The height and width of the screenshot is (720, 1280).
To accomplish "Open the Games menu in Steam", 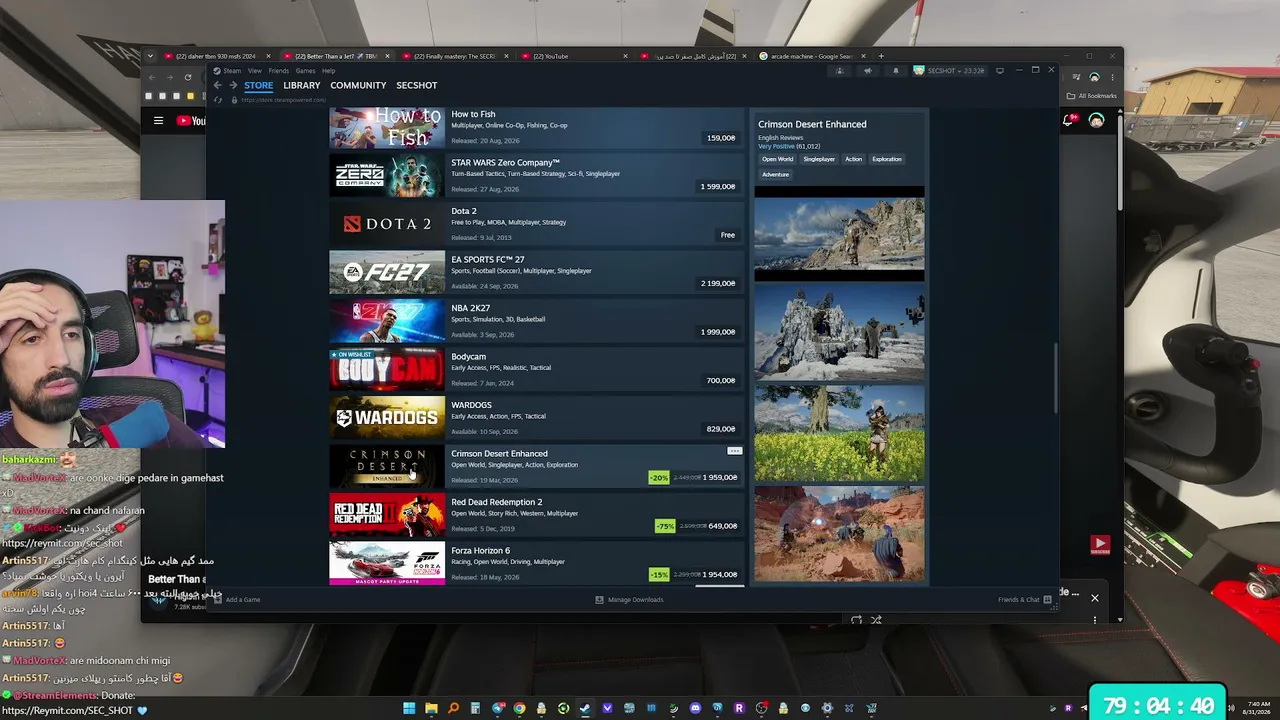I will [305, 71].
